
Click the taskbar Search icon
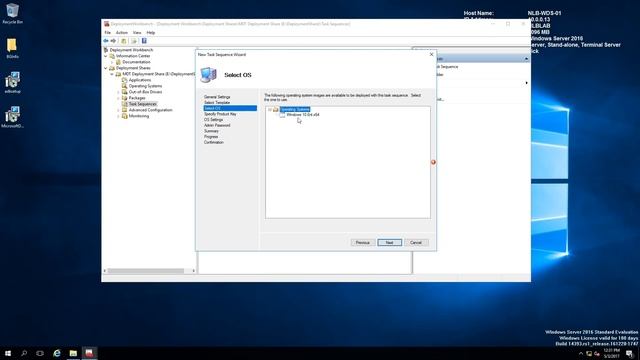click(x=24, y=353)
